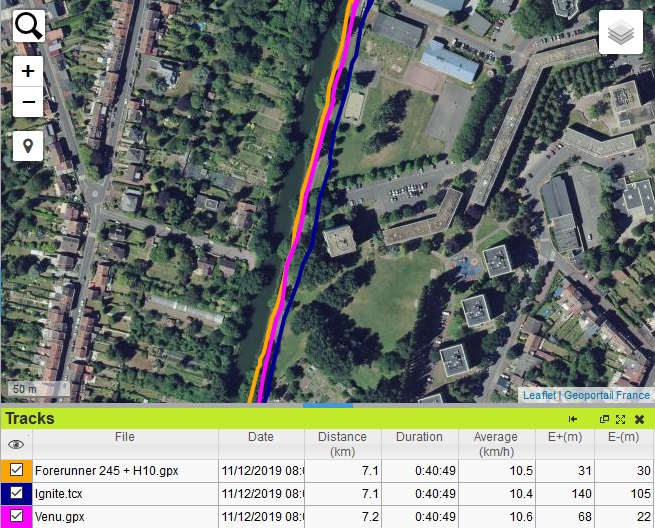655x528 pixels.
Task: Zoom in on the map
Action: click(28, 71)
